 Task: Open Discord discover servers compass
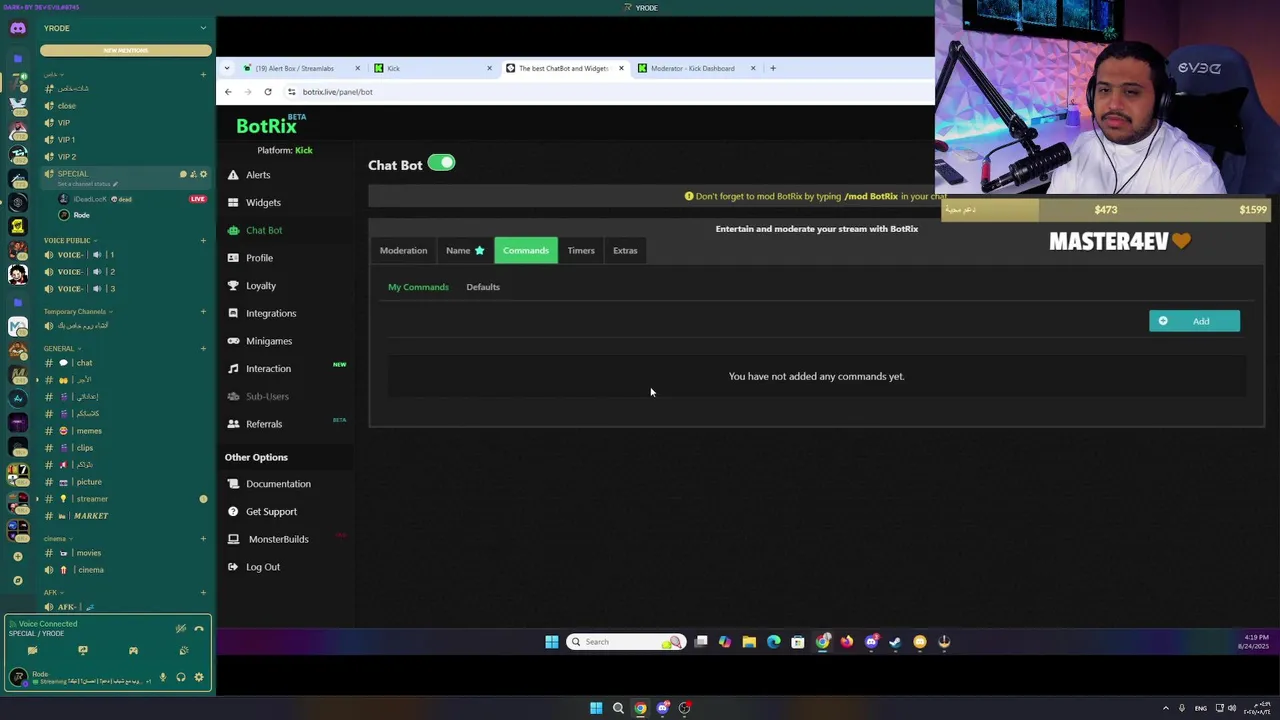click(x=18, y=580)
